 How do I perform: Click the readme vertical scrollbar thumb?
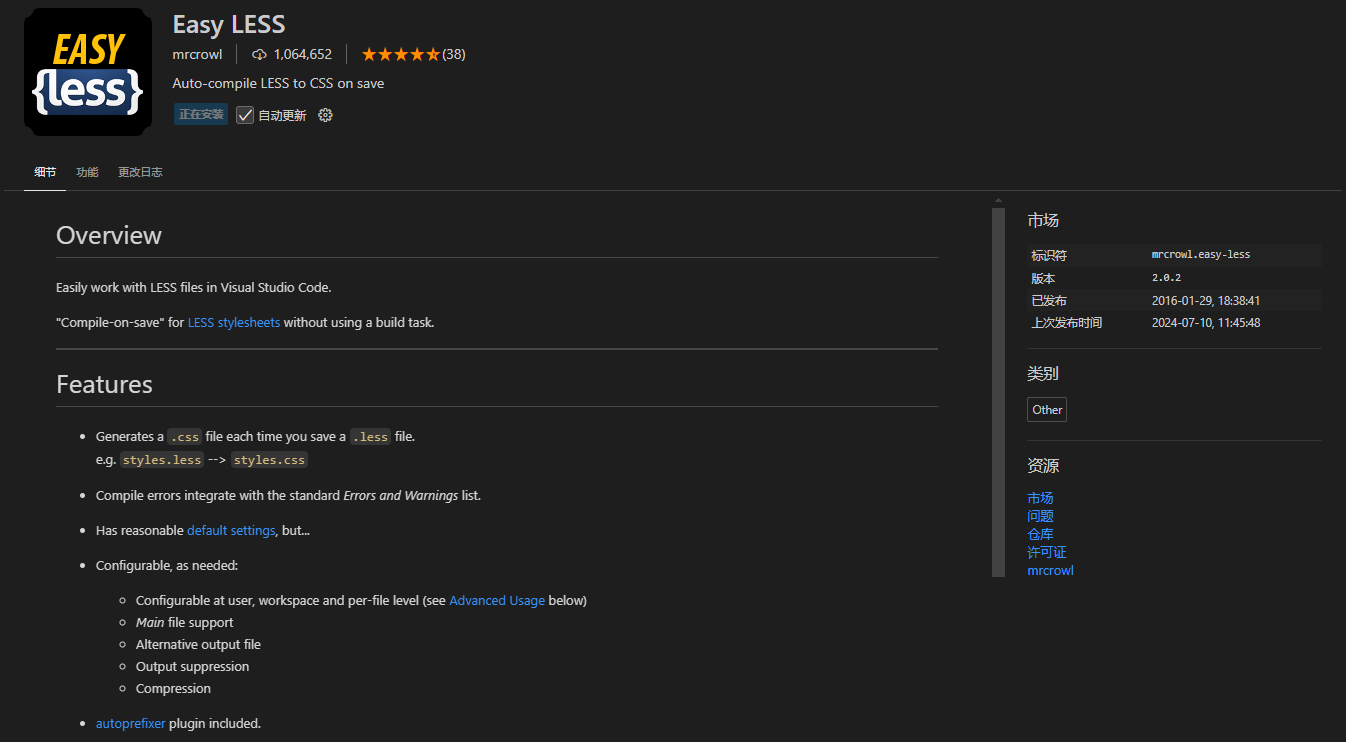coord(998,392)
